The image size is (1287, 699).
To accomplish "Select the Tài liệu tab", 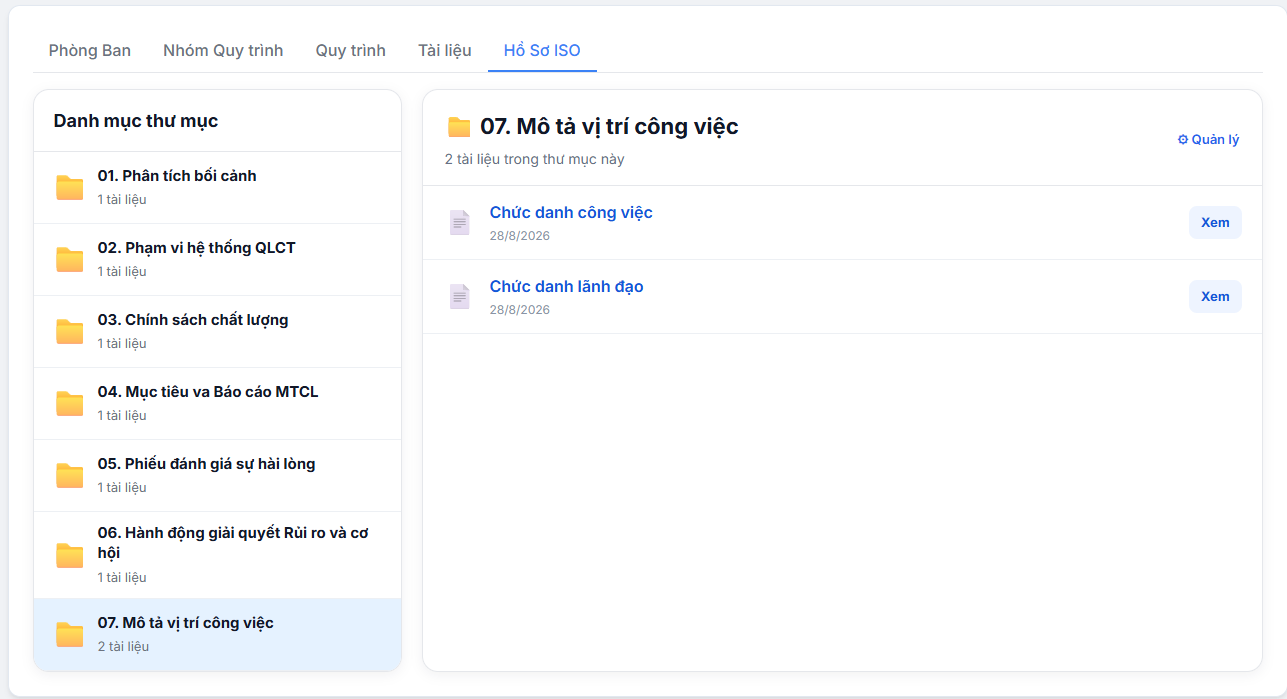I will pyautogui.click(x=445, y=50).
